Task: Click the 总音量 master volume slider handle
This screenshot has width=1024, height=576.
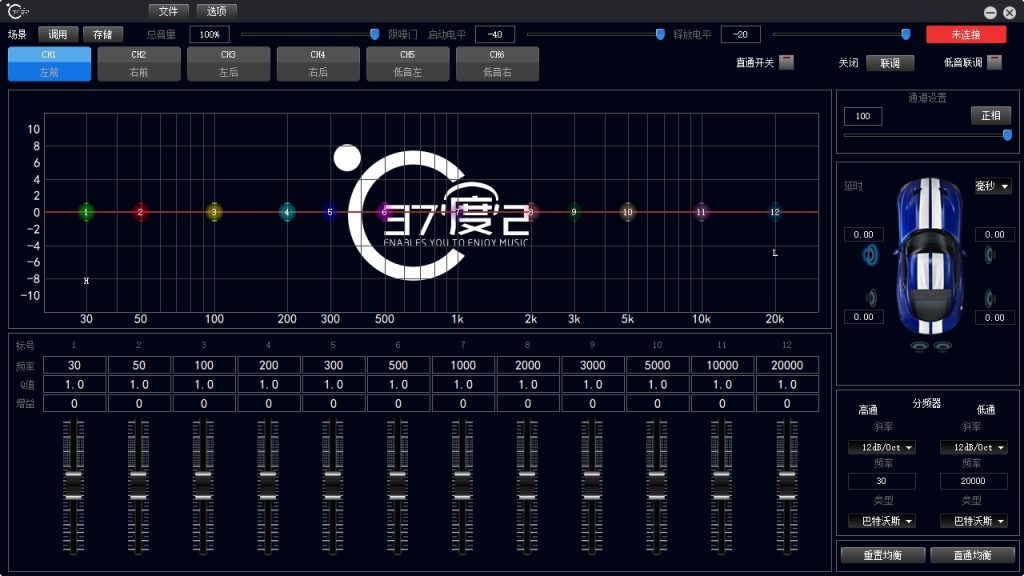Action: 374,34
